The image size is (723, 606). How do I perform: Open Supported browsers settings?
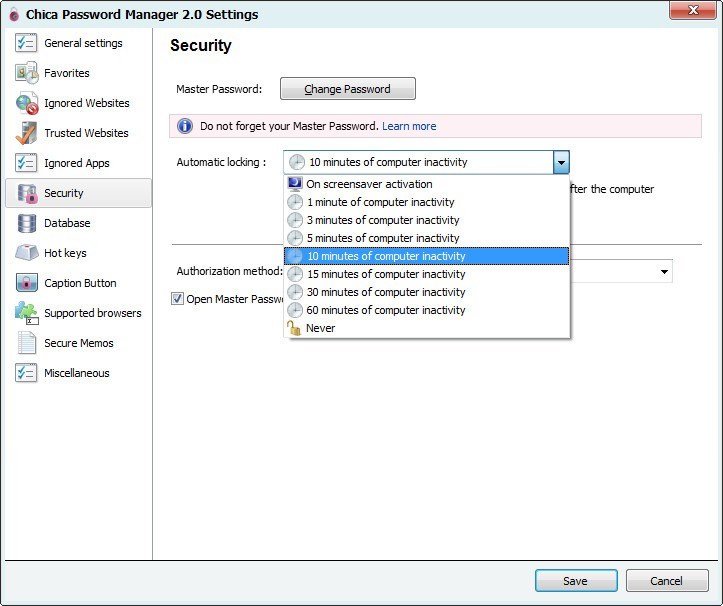click(79, 313)
